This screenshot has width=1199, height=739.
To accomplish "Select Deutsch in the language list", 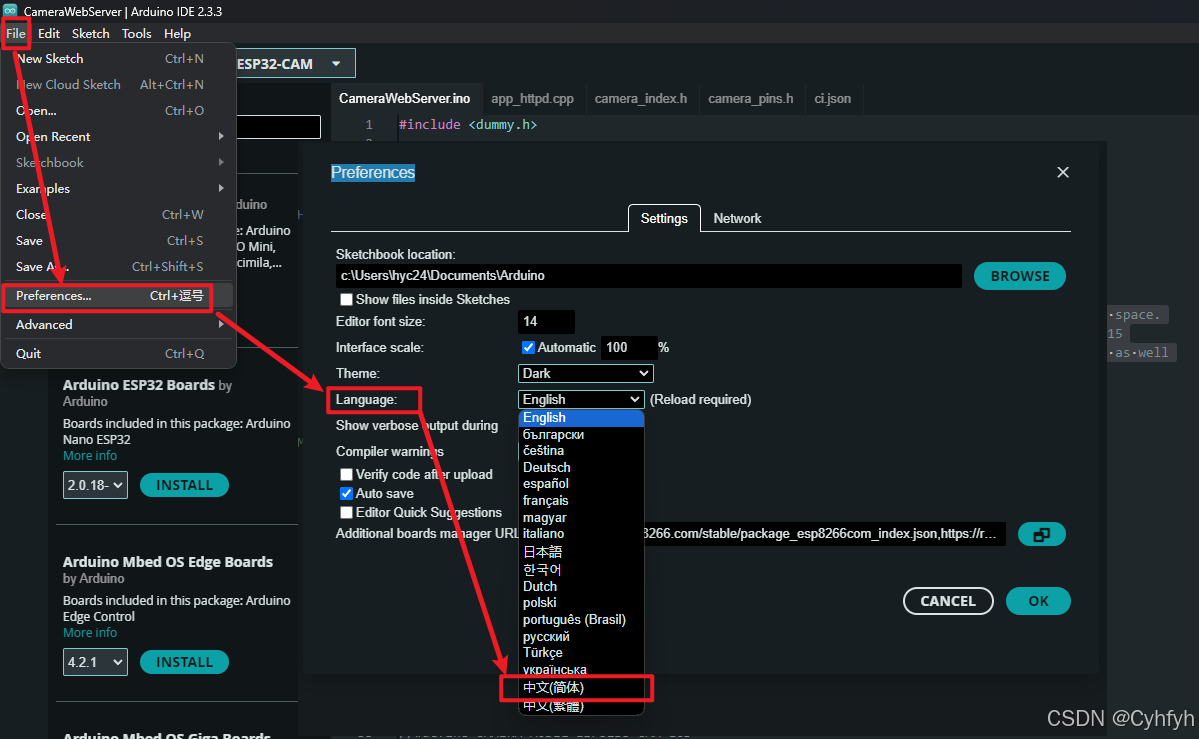I will pyautogui.click(x=581, y=467).
